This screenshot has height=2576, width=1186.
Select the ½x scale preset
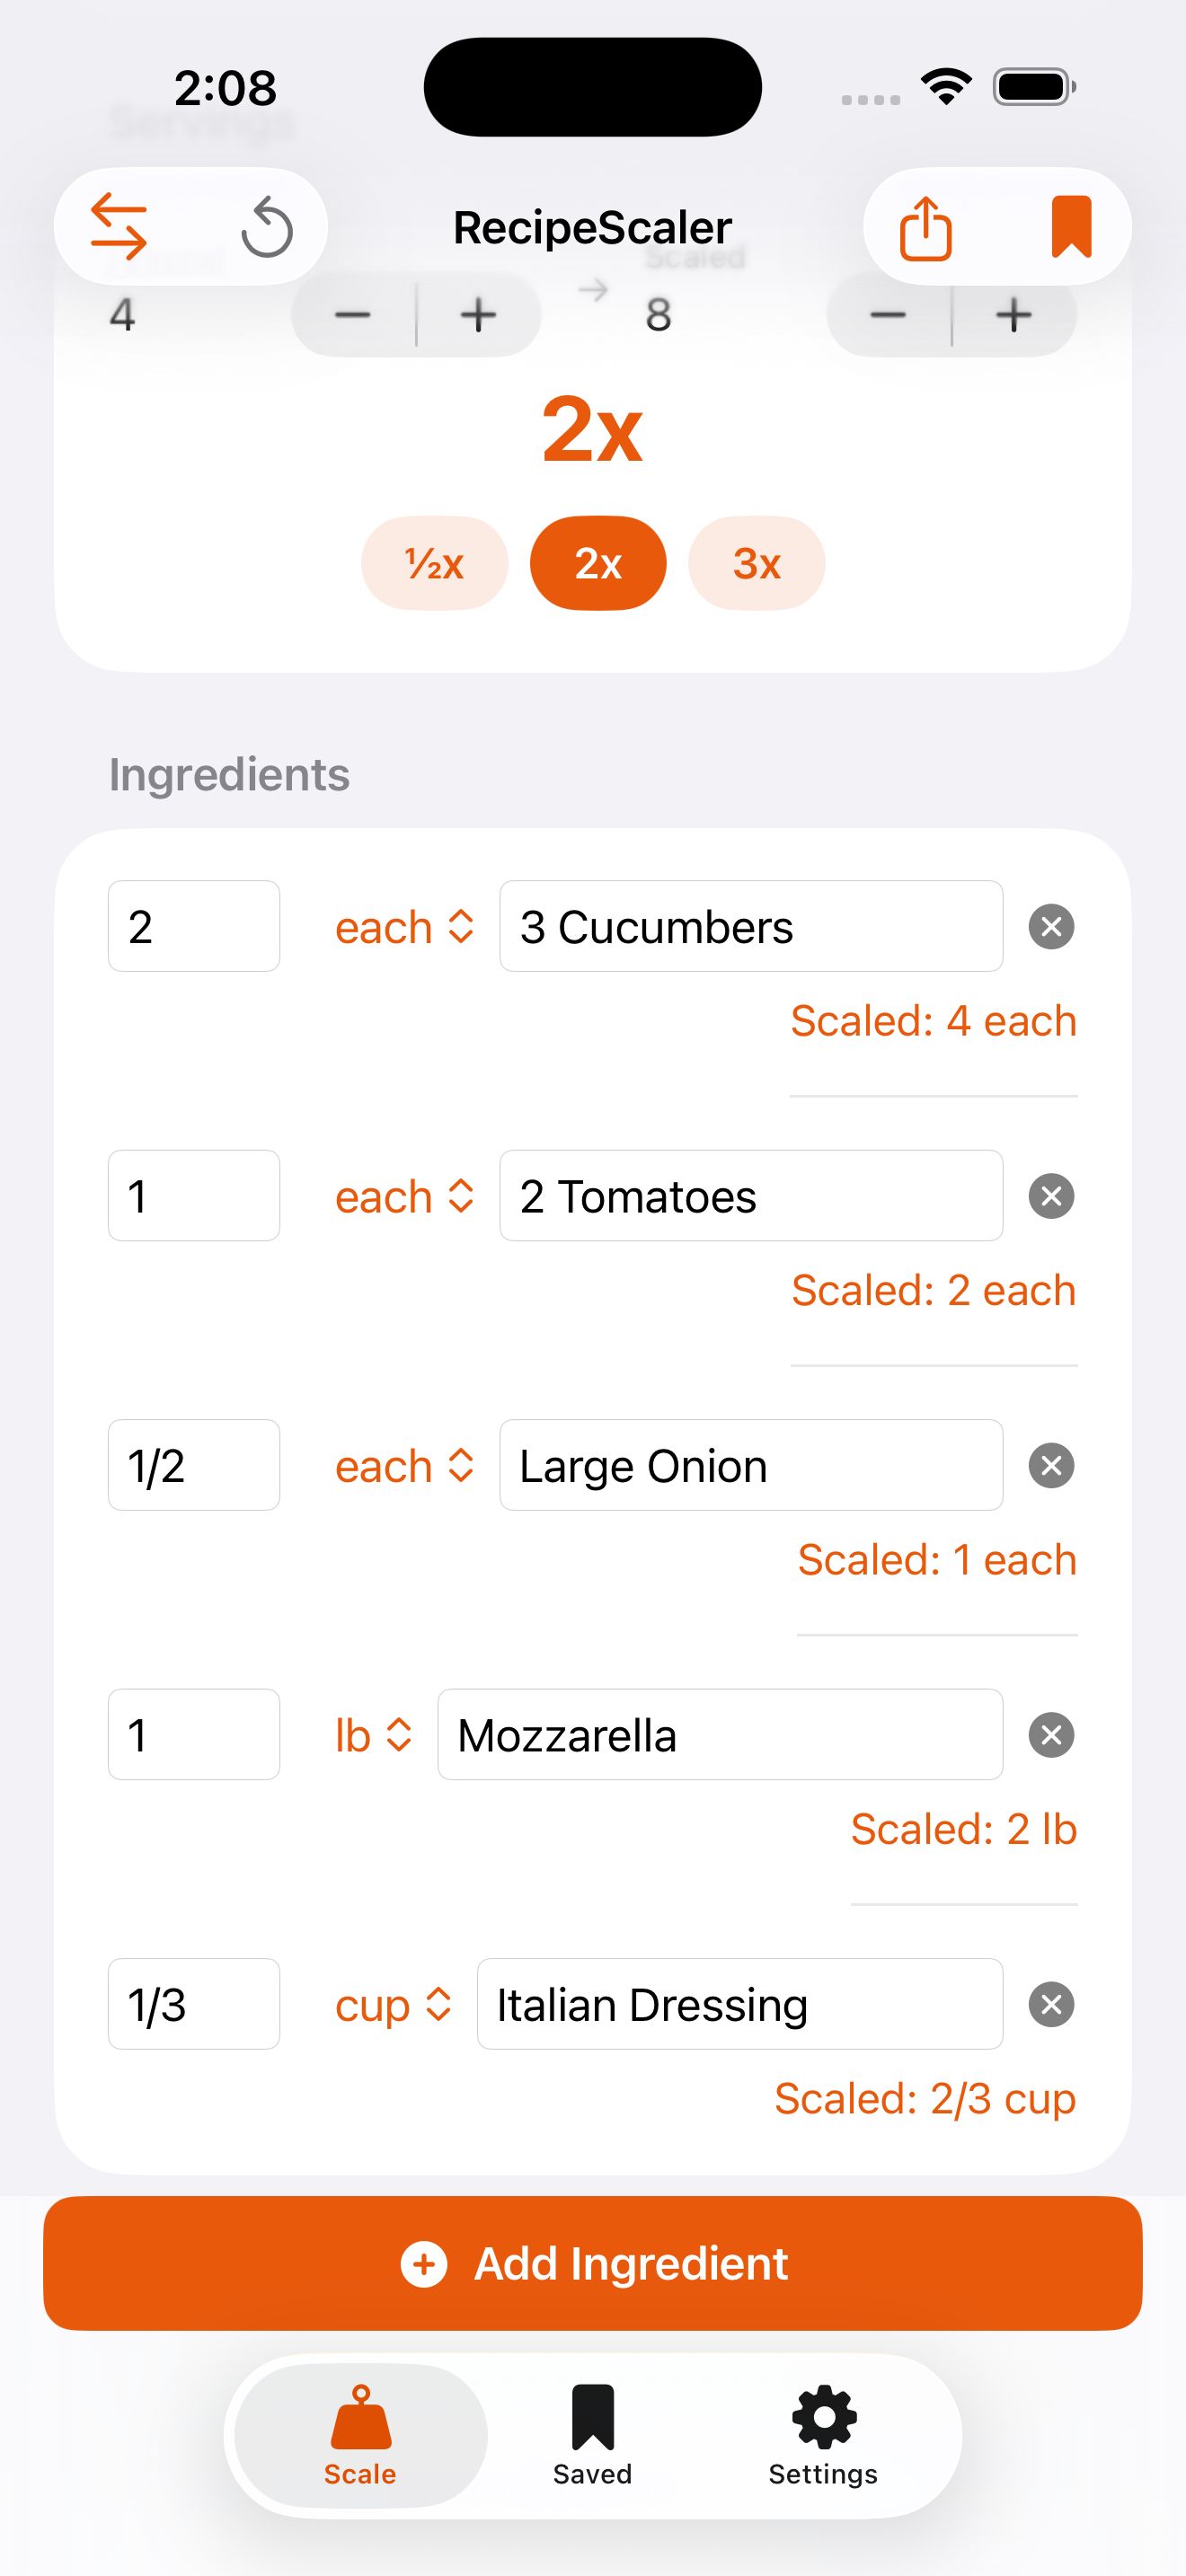pos(434,564)
